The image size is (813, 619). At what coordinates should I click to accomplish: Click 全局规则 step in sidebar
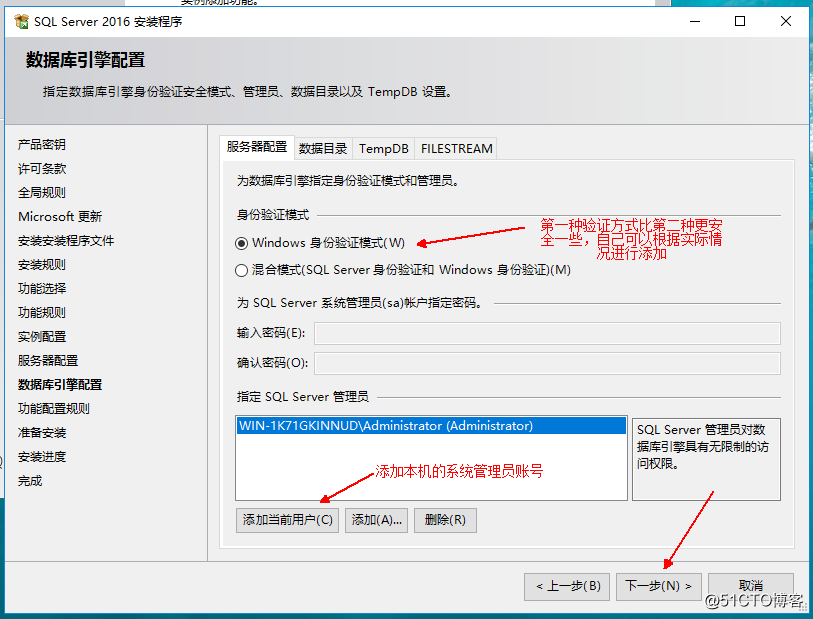(41, 193)
